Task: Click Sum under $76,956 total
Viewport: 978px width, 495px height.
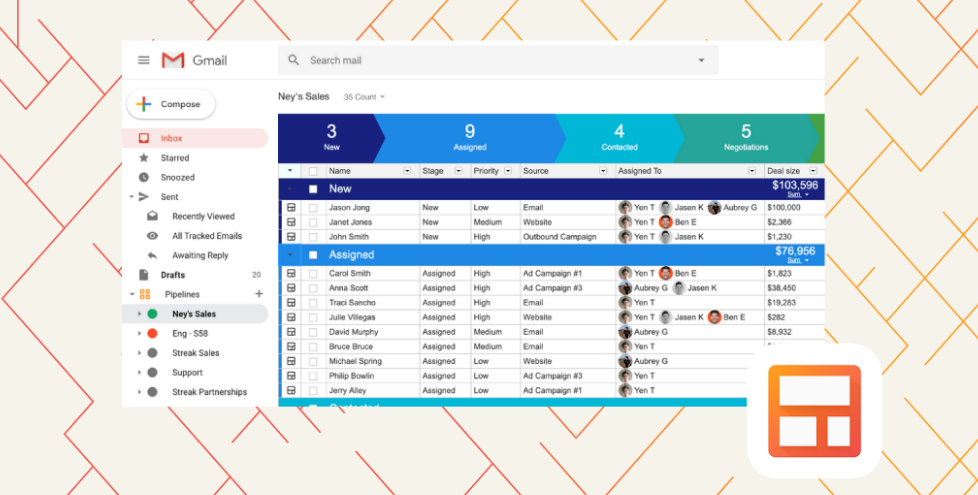Action: click(x=797, y=260)
